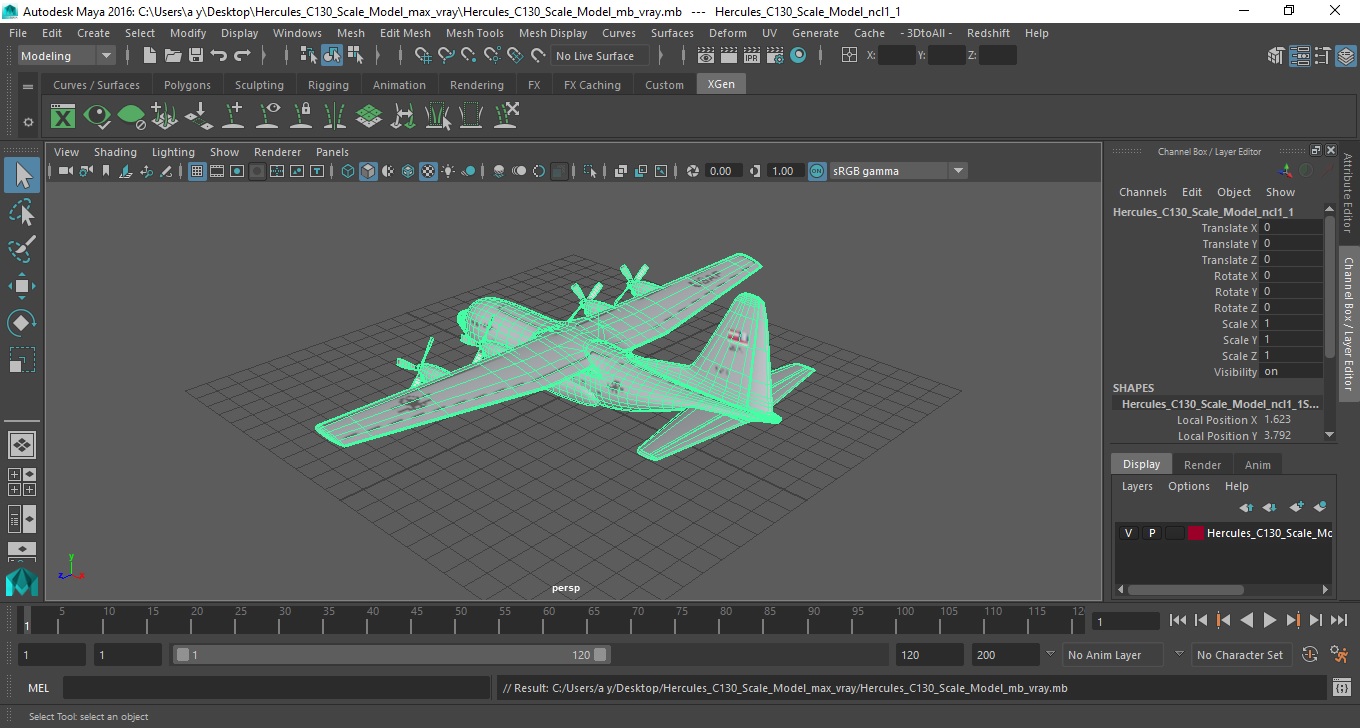The width and height of the screenshot is (1360, 728).
Task: Open the Mesh Tools menu
Action: 475,33
